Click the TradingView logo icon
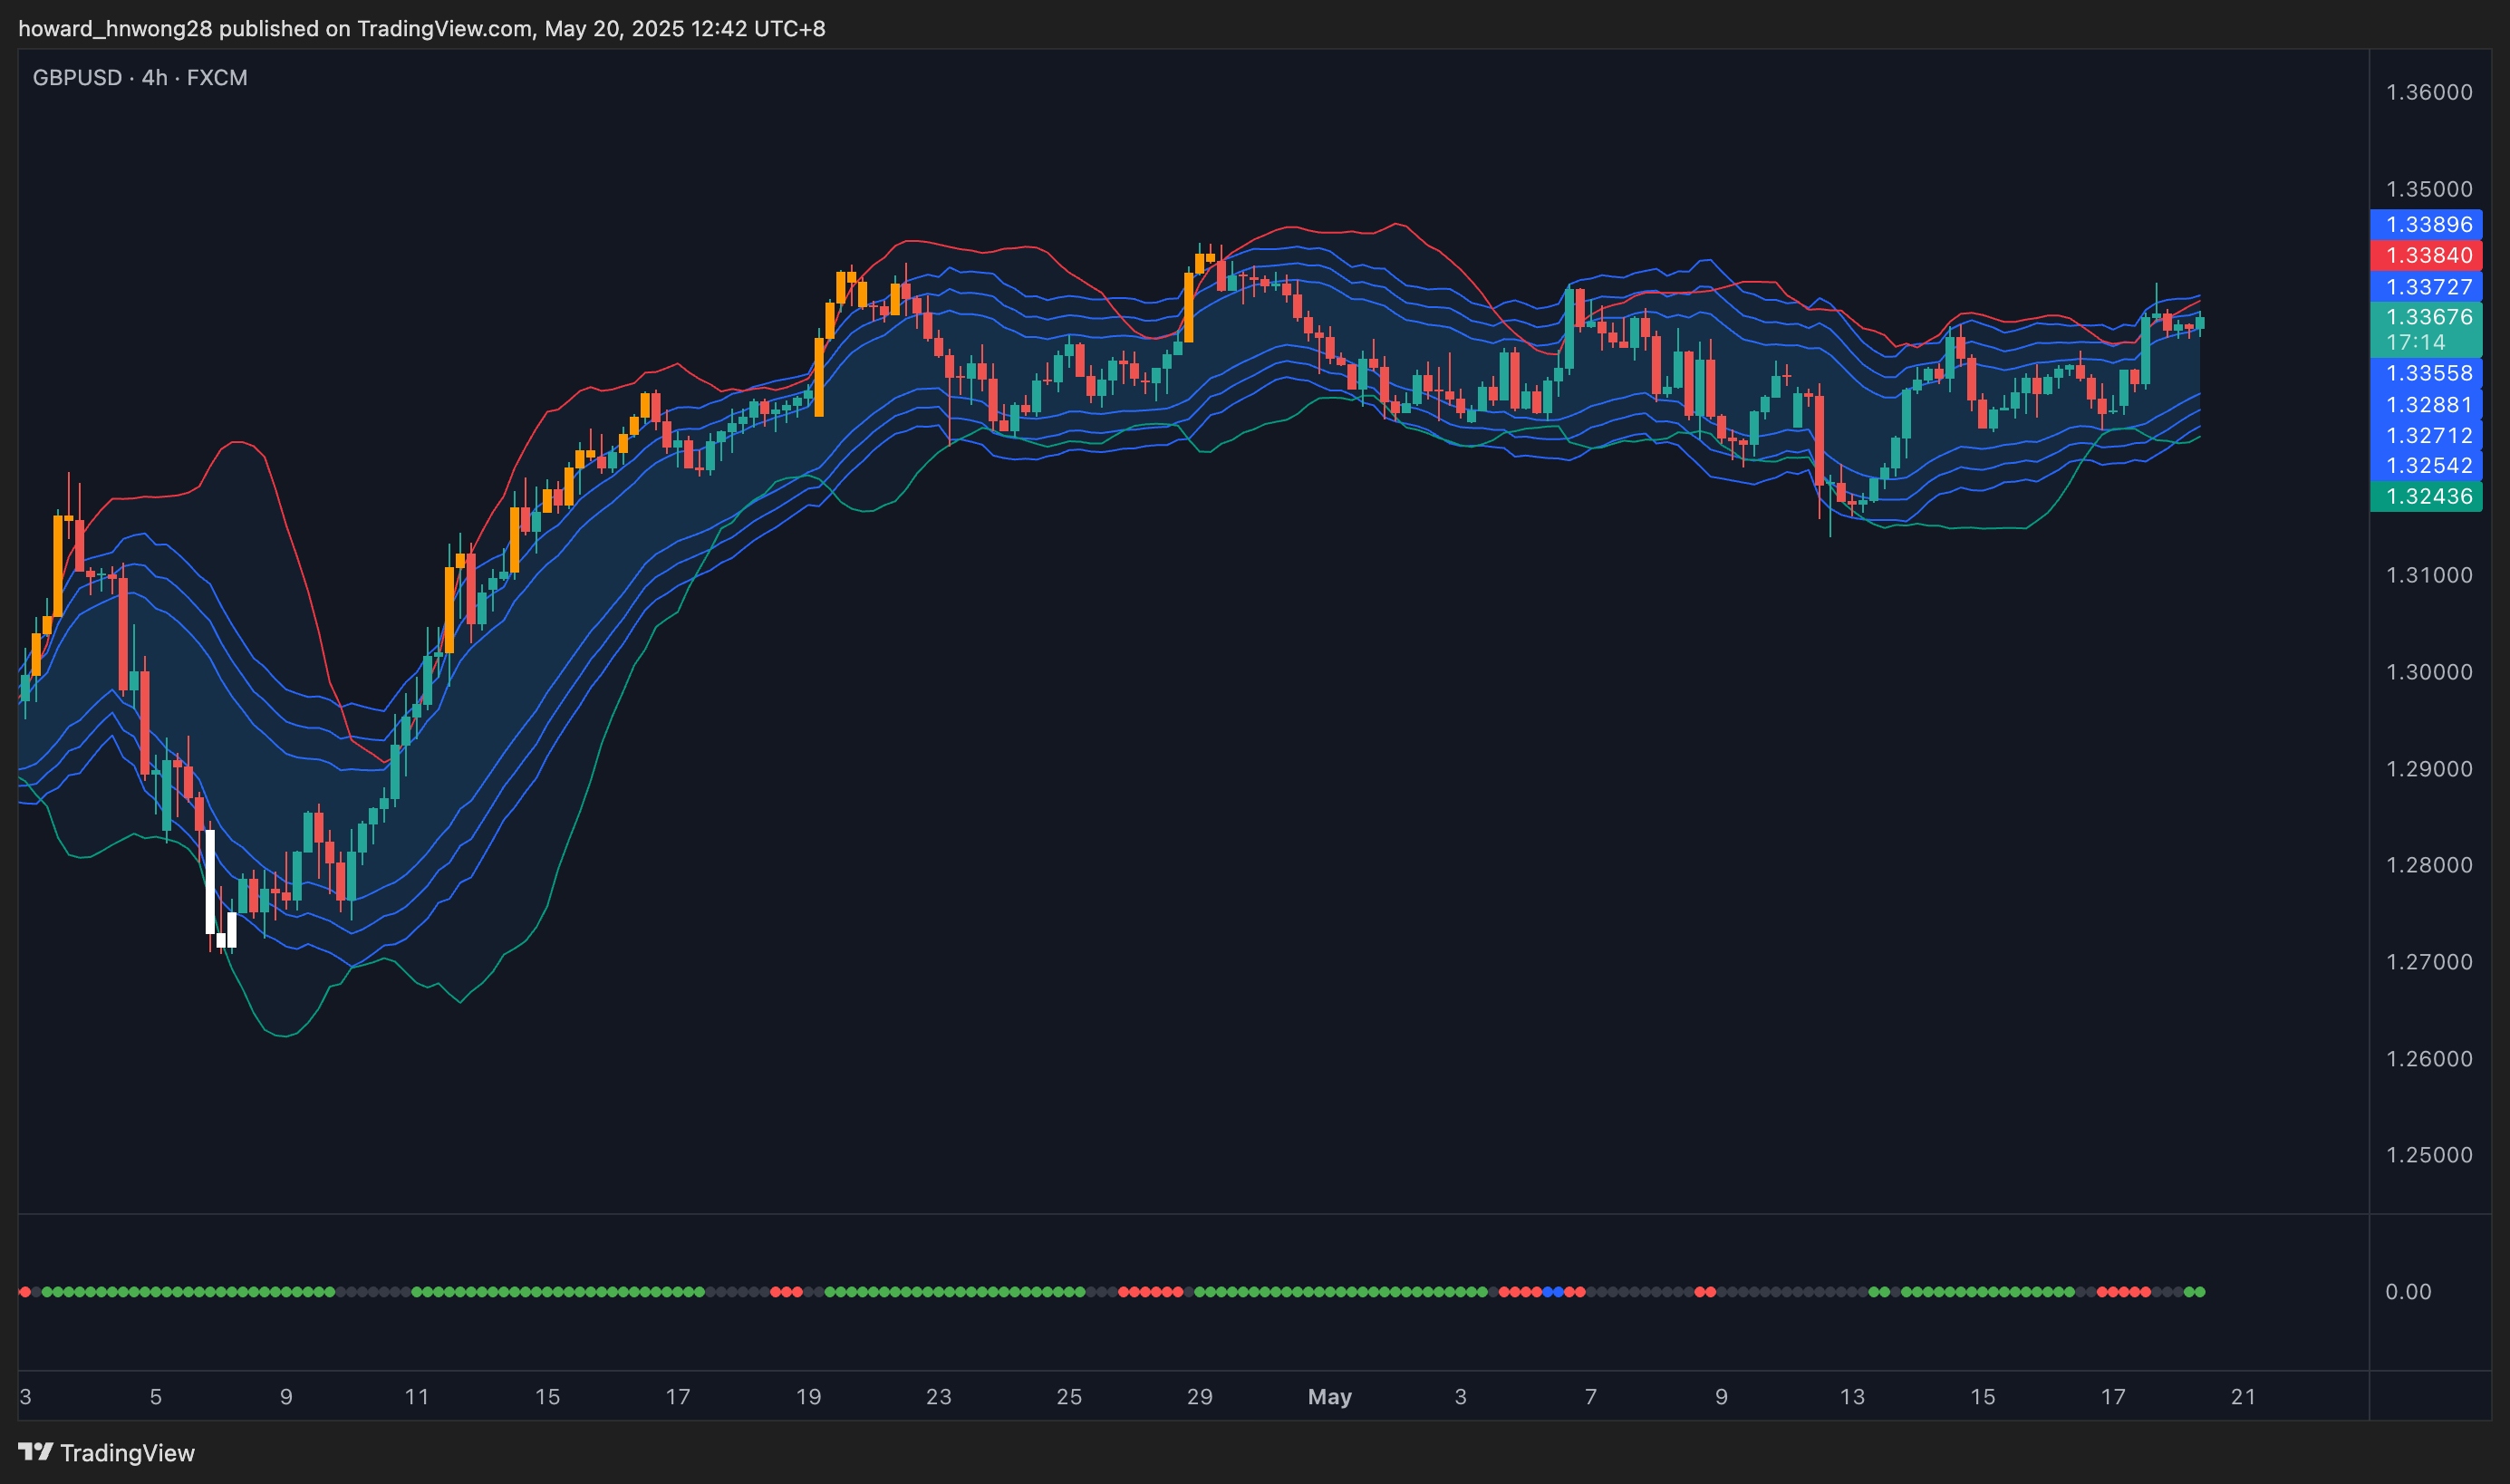Image resolution: width=2510 pixels, height=1484 pixels. [x=36, y=1451]
